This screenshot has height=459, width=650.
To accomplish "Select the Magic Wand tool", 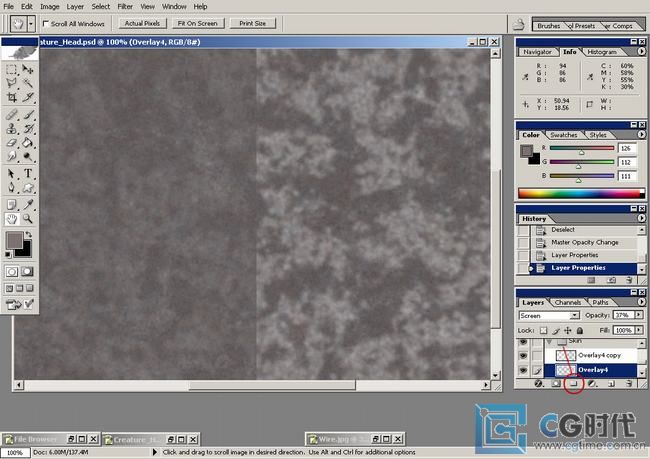I will point(28,83).
